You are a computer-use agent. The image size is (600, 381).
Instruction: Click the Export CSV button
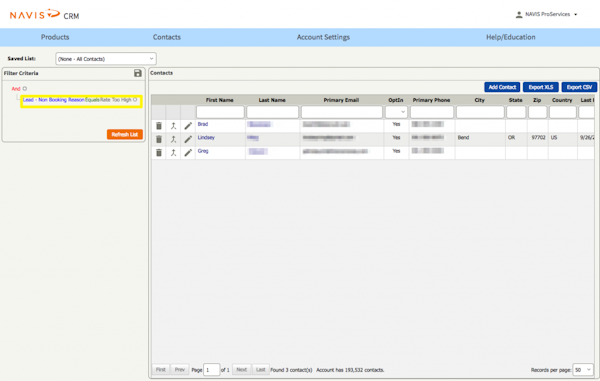tap(579, 87)
